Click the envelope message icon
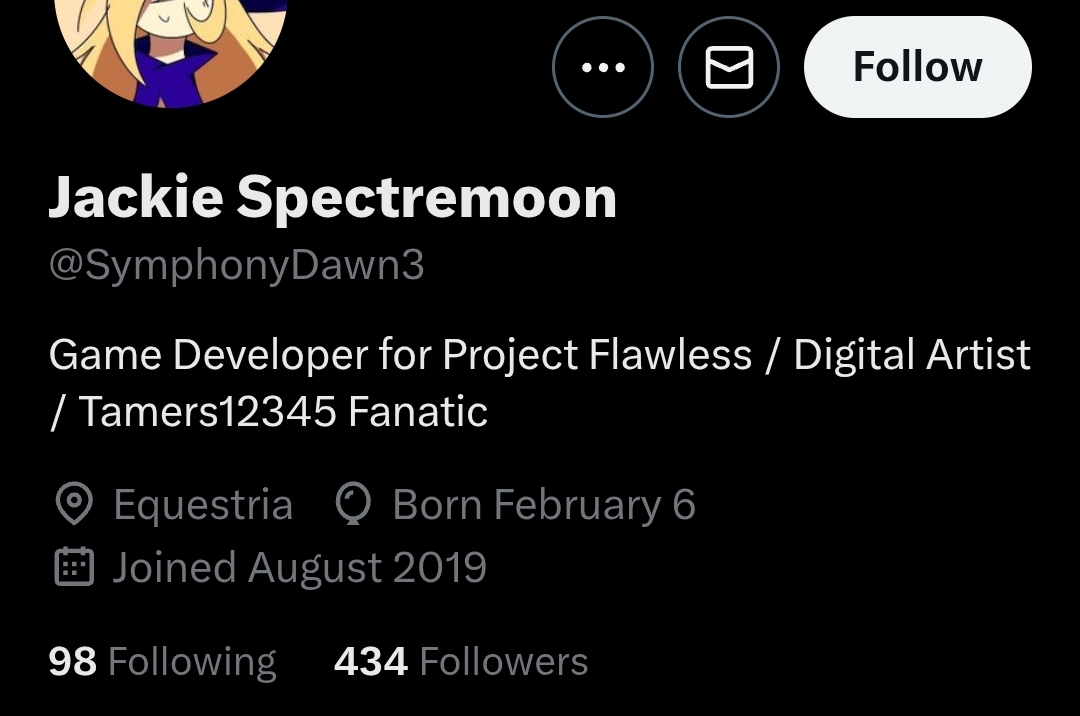This screenshot has height=716, width=1080. 729,67
